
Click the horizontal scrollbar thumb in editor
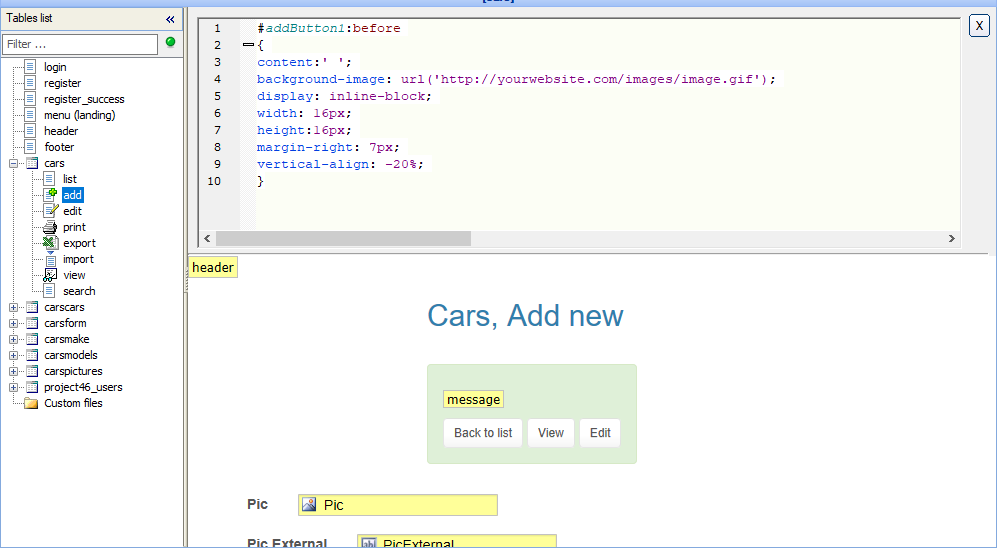pos(343,238)
